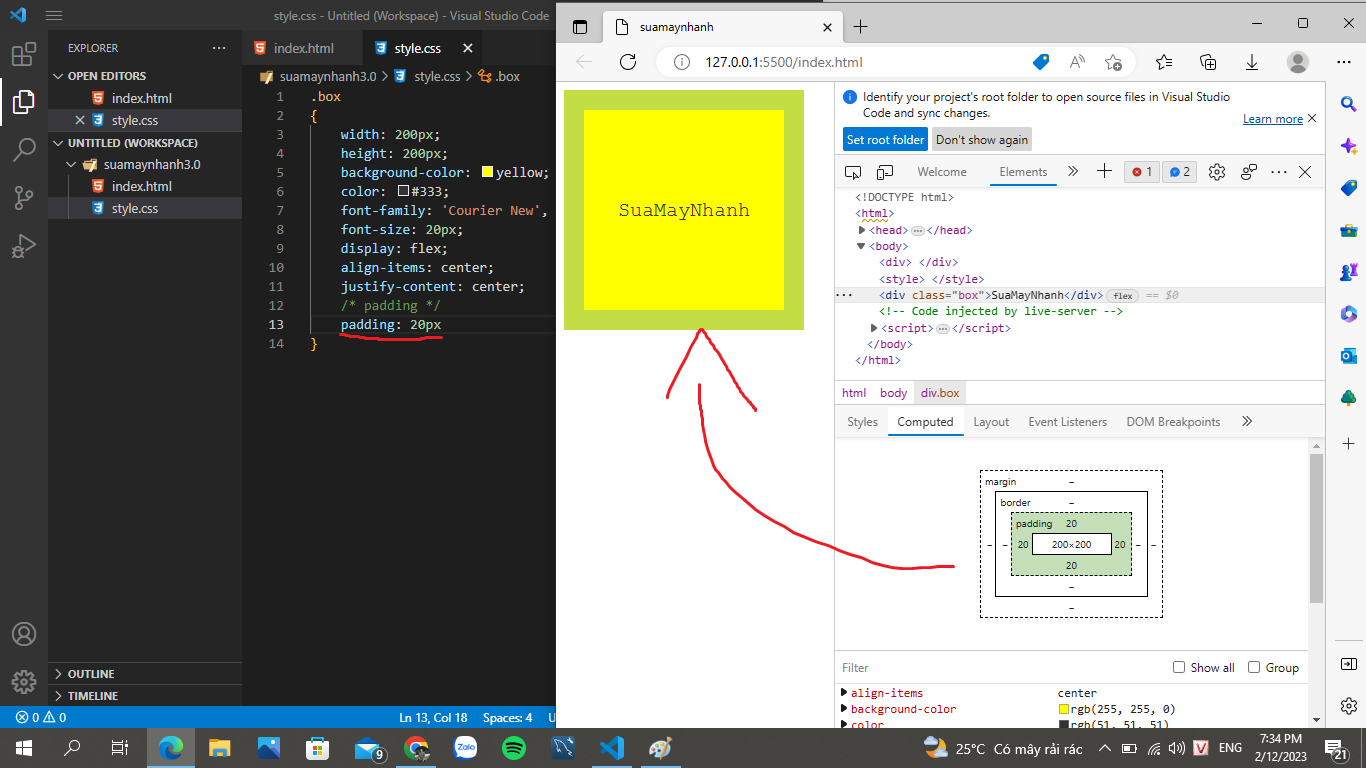Open Outlook in Edge sidebar
Image resolution: width=1366 pixels, height=768 pixels.
1348,356
